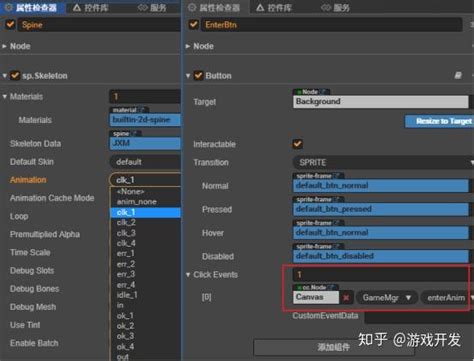474x361 pixels.
Task: Select clk_3 animation option
Action: click(146, 233)
